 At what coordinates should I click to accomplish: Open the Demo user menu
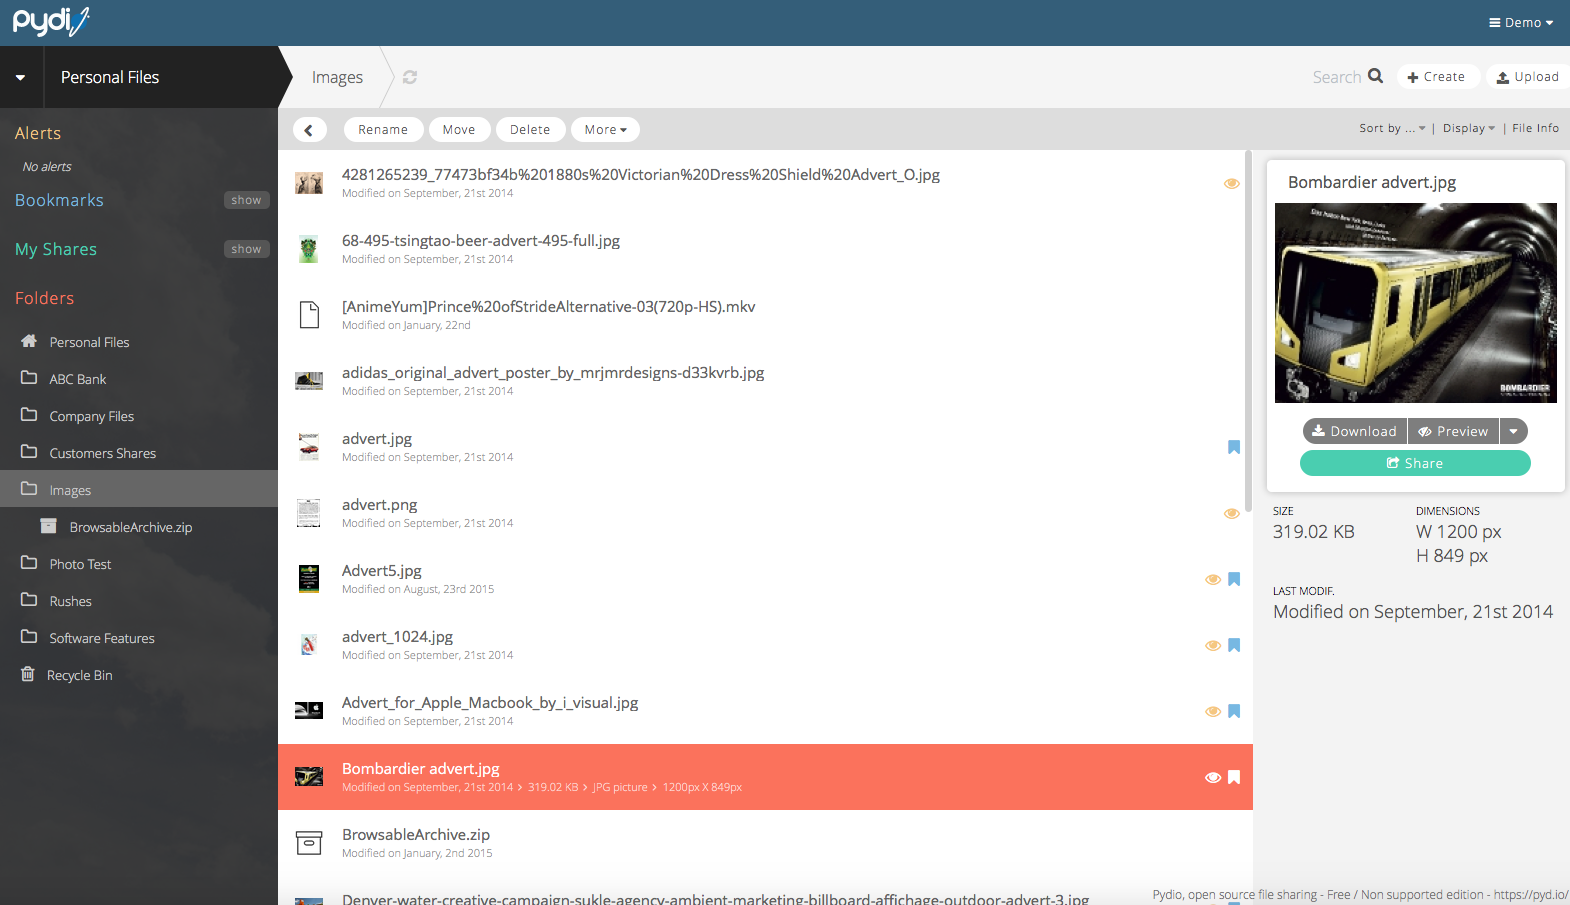click(1521, 22)
